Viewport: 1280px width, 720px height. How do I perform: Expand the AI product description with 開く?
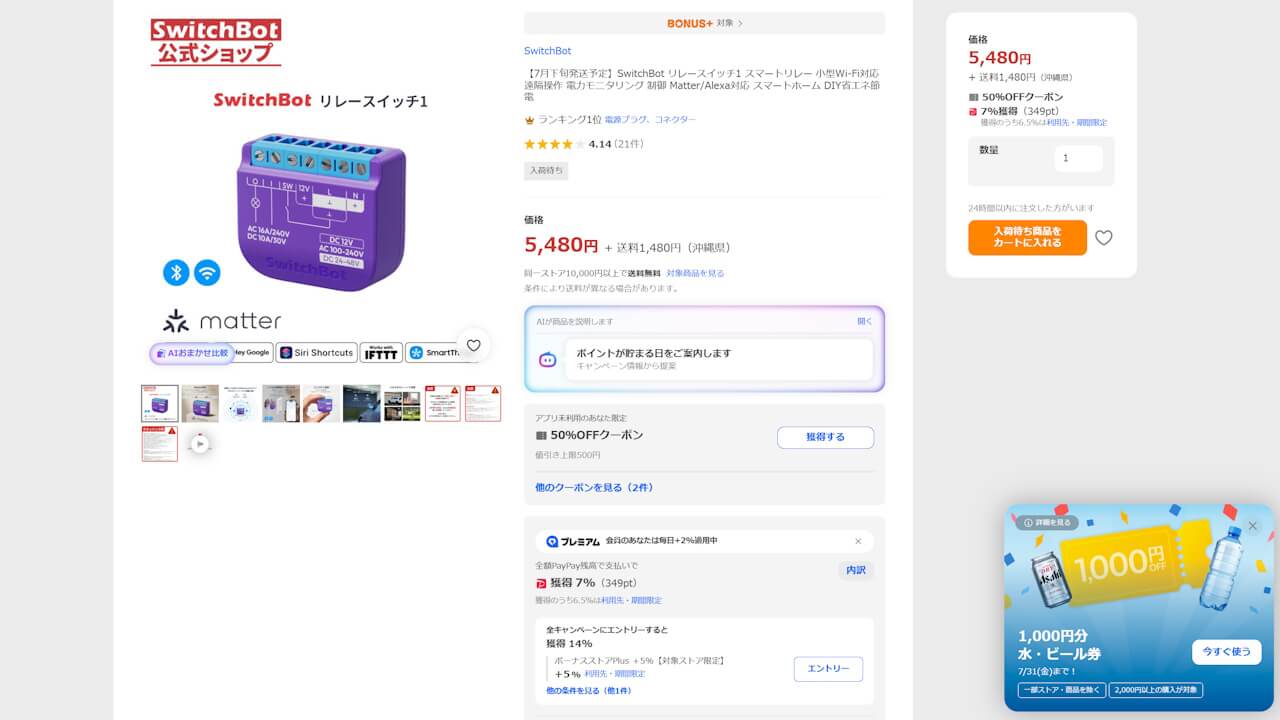[865, 321]
